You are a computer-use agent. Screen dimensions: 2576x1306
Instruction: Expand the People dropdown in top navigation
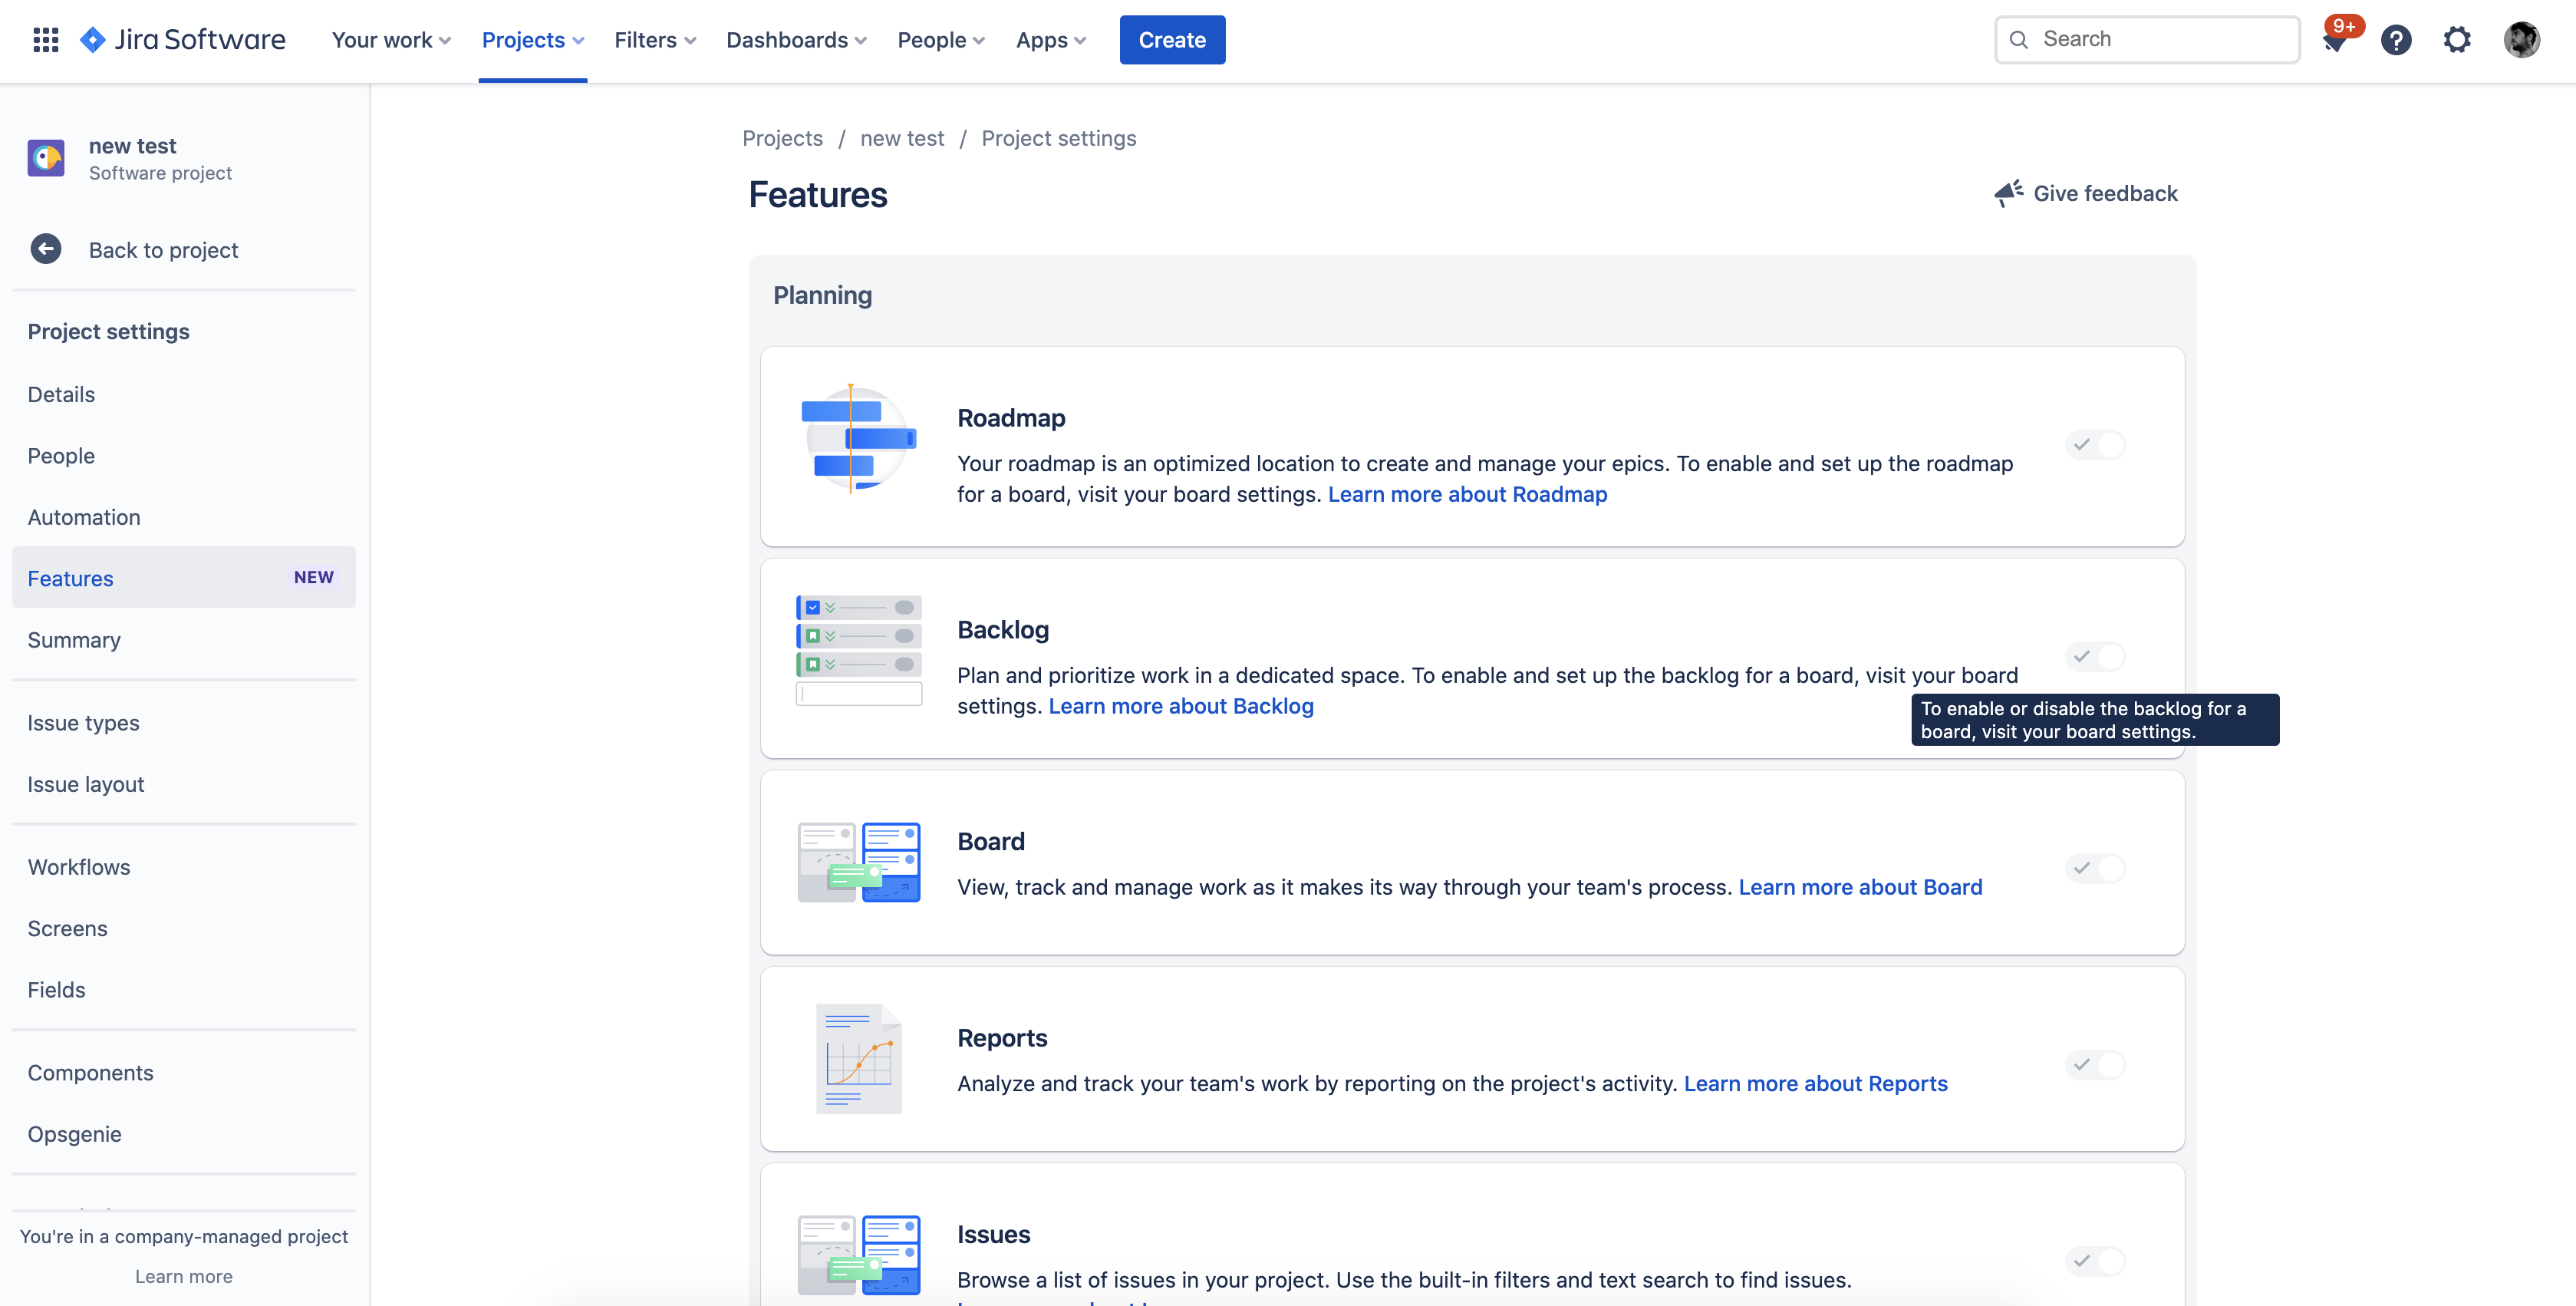[x=941, y=40]
